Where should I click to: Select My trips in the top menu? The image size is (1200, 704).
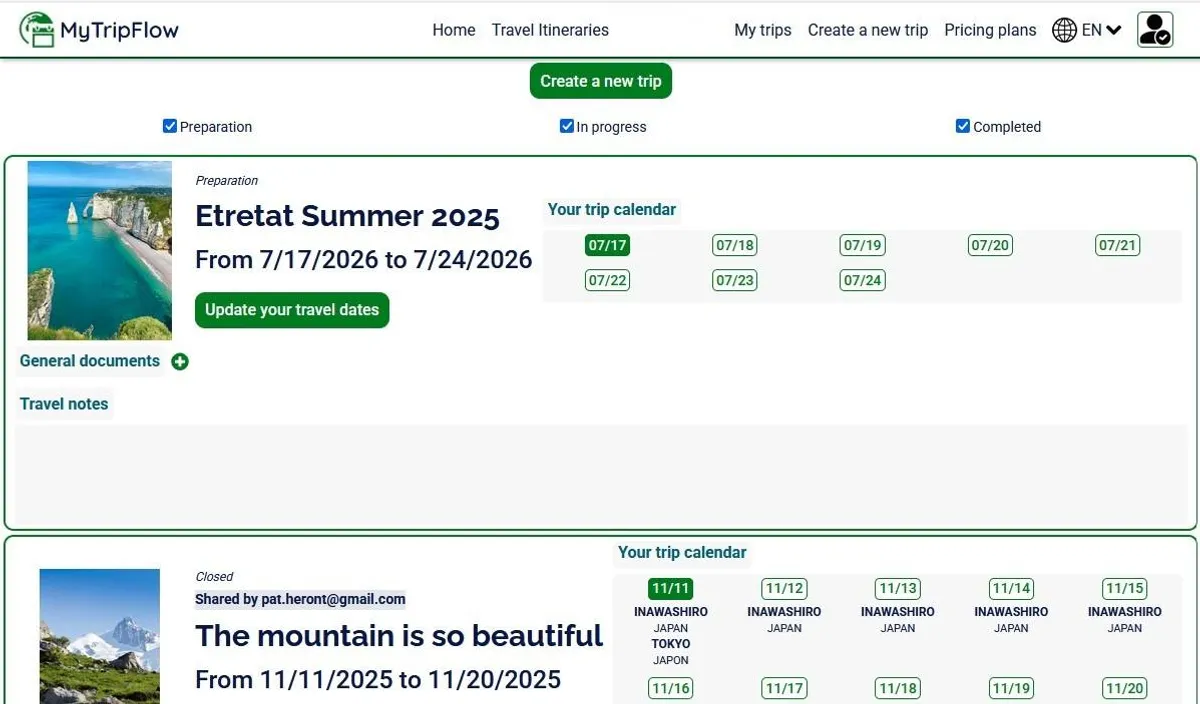click(x=762, y=29)
